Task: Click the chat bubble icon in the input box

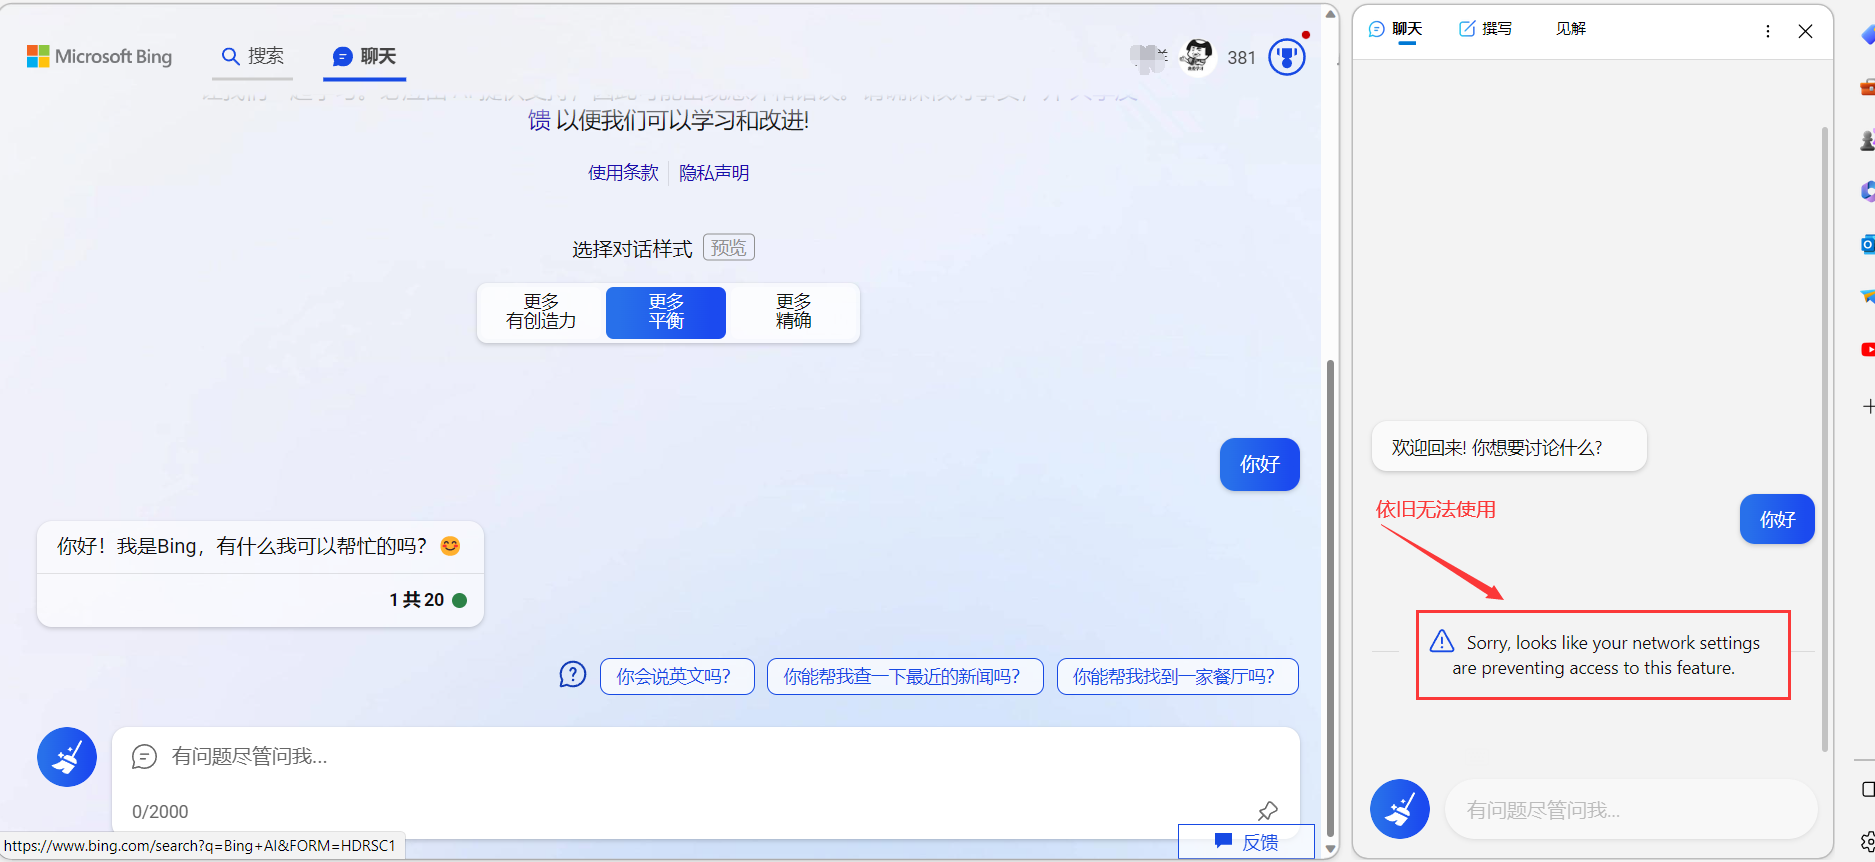Action: coord(145,757)
